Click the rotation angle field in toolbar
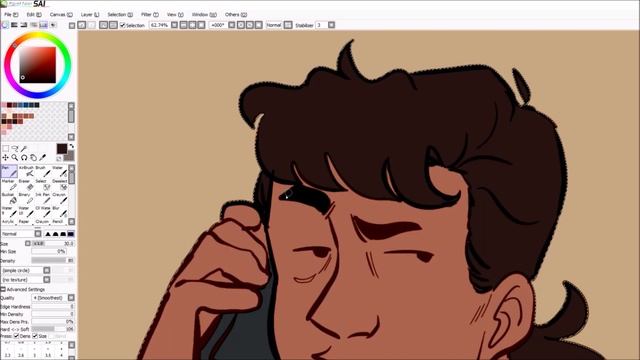Image resolution: width=640 pixels, height=360 pixels. (218, 25)
